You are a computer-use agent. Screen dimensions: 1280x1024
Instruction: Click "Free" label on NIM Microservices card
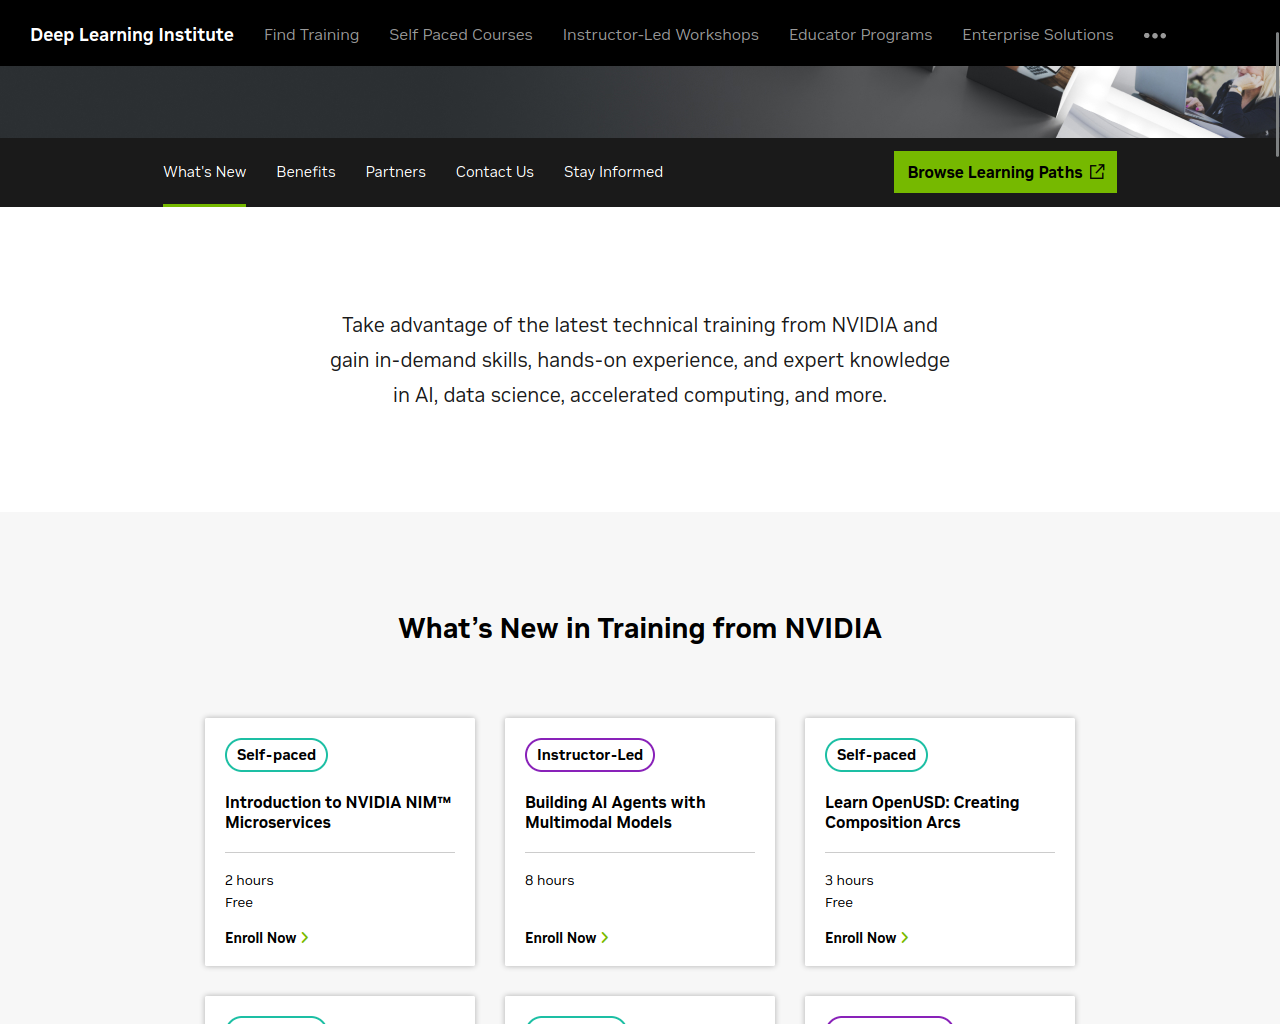239,902
